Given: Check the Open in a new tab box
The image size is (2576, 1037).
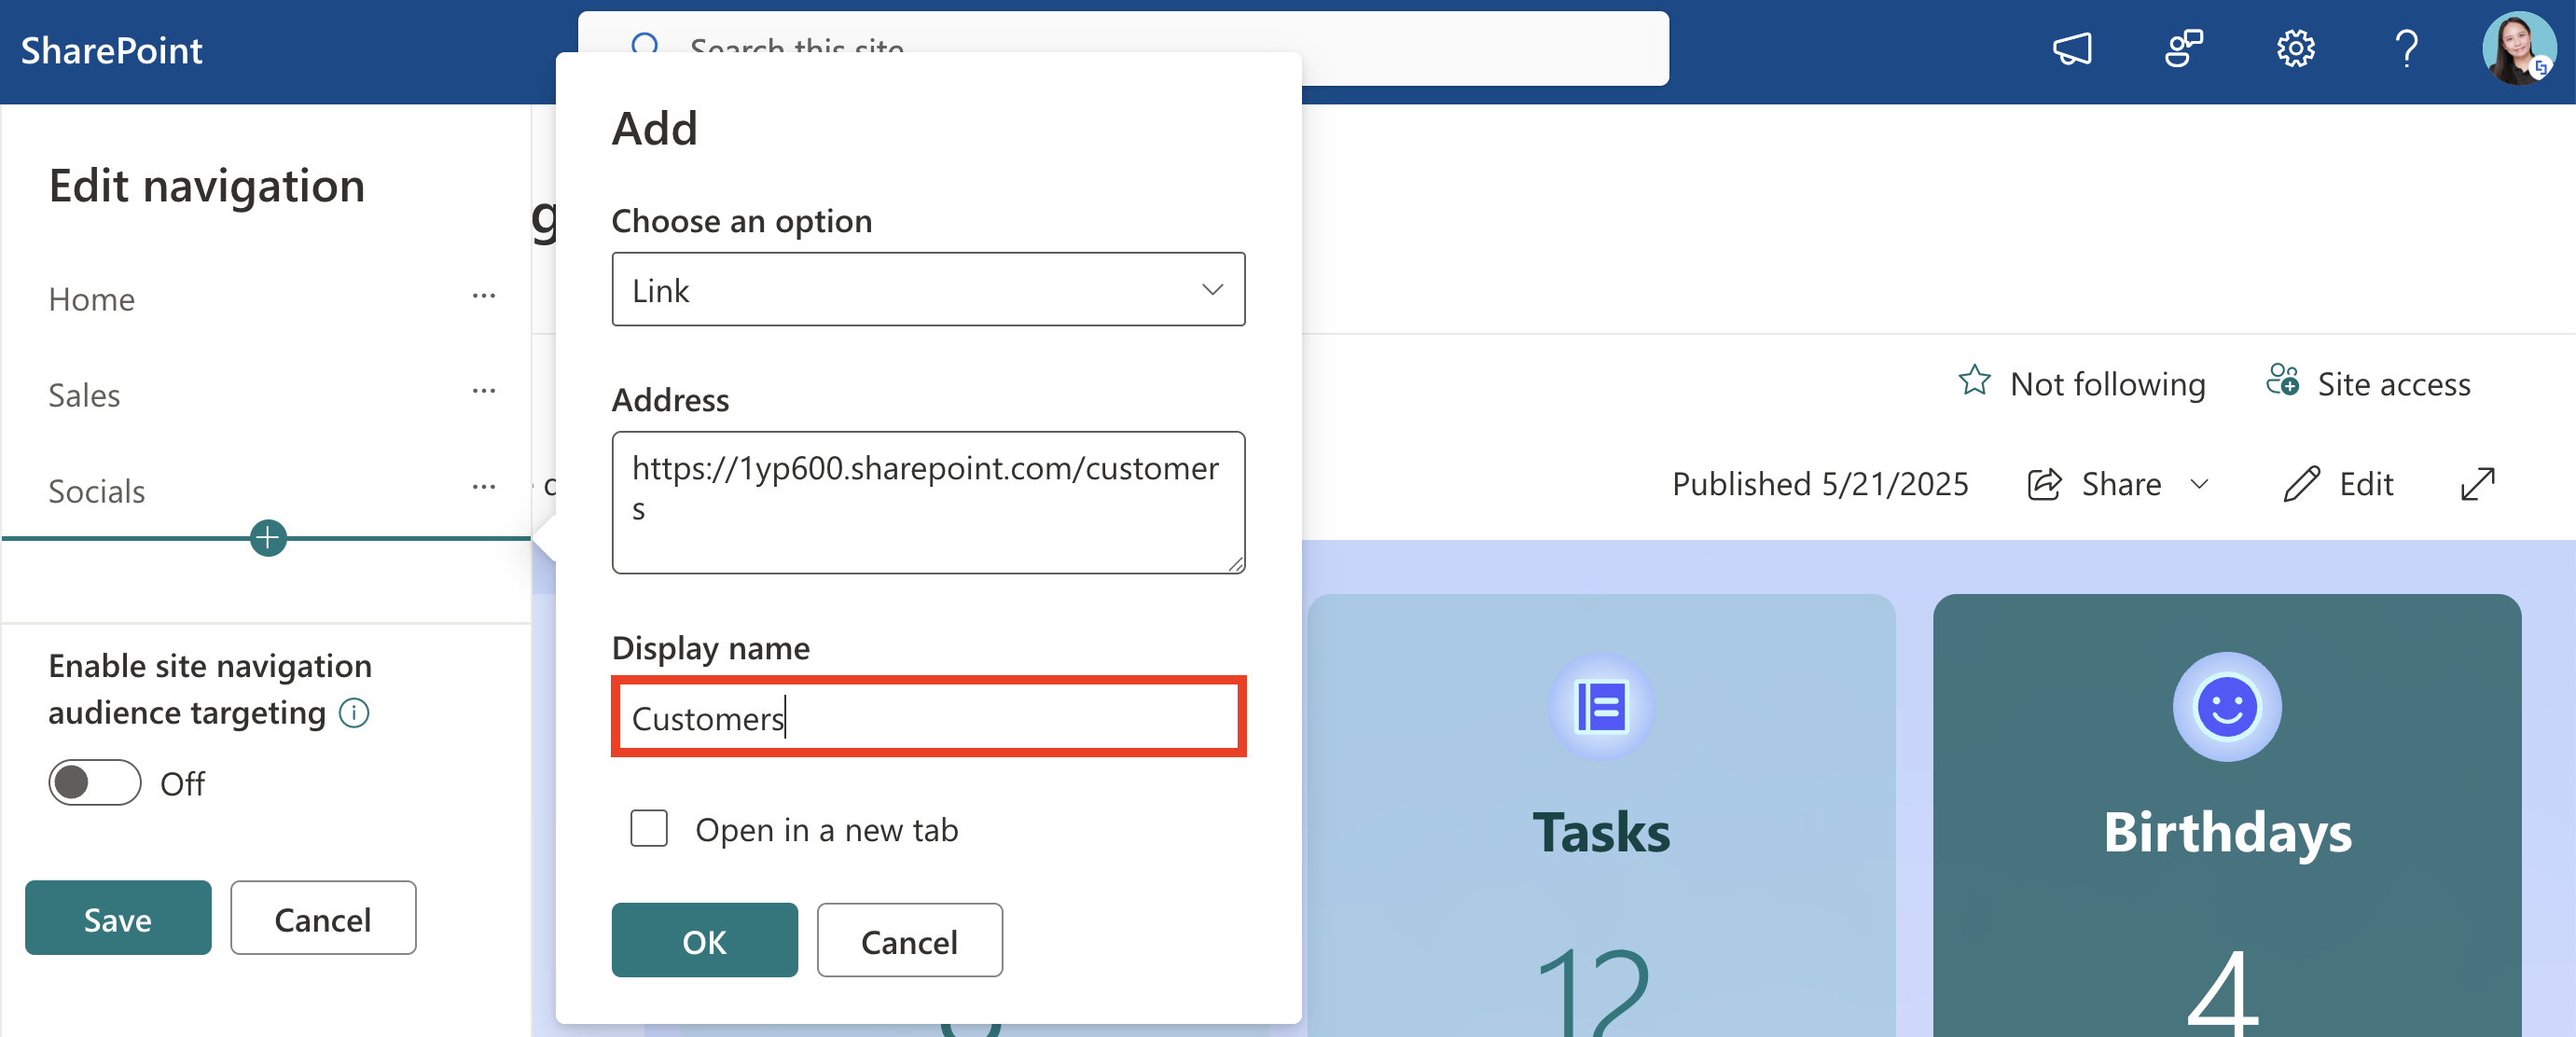Looking at the screenshot, I should coord(649,829).
